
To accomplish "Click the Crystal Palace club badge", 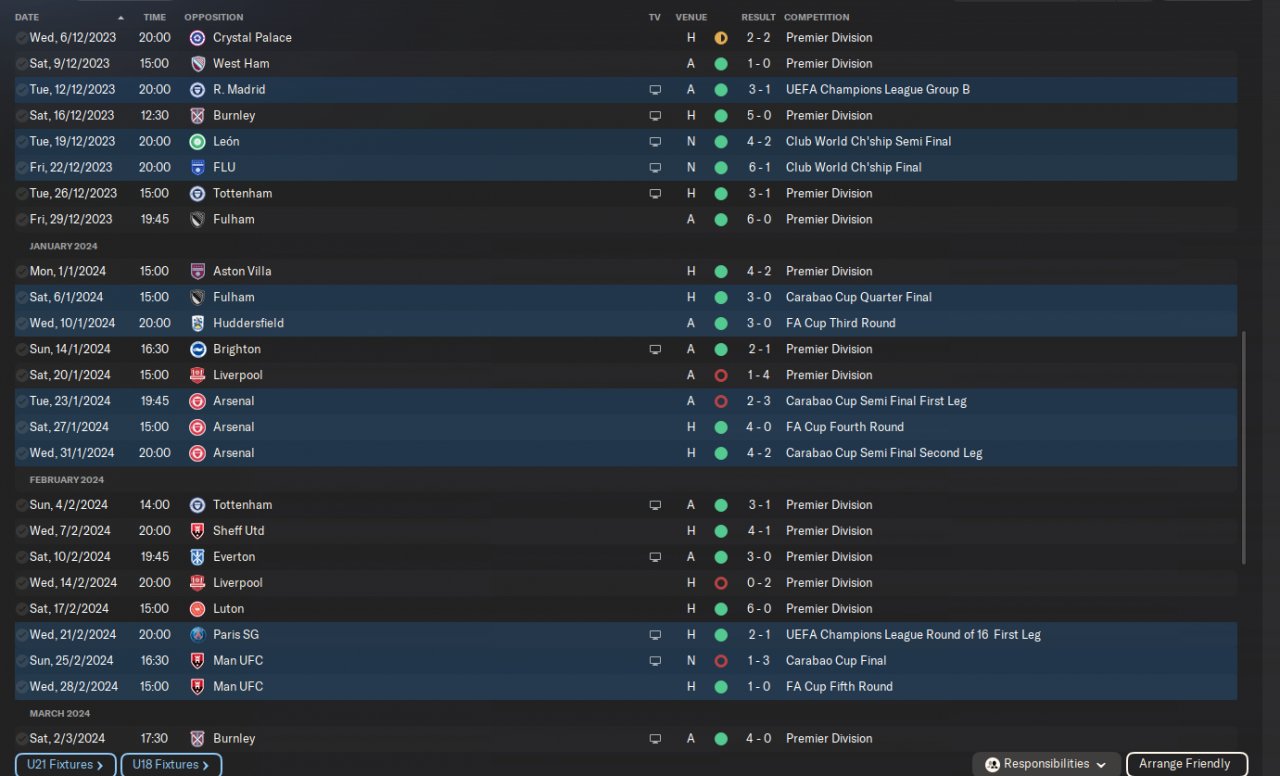I will [197, 38].
